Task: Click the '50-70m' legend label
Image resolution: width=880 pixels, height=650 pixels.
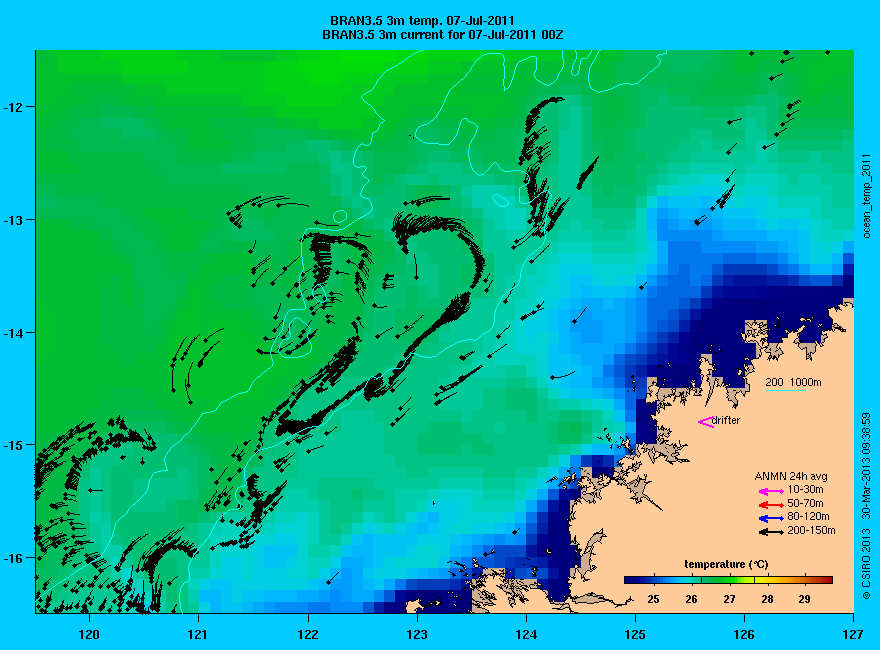Action: pyautogui.click(x=805, y=503)
